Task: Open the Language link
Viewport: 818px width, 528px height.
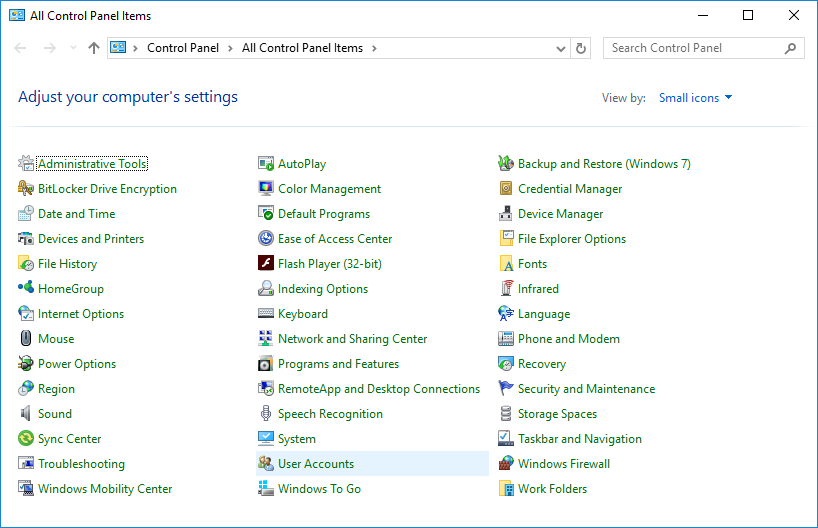Action: coord(544,314)
